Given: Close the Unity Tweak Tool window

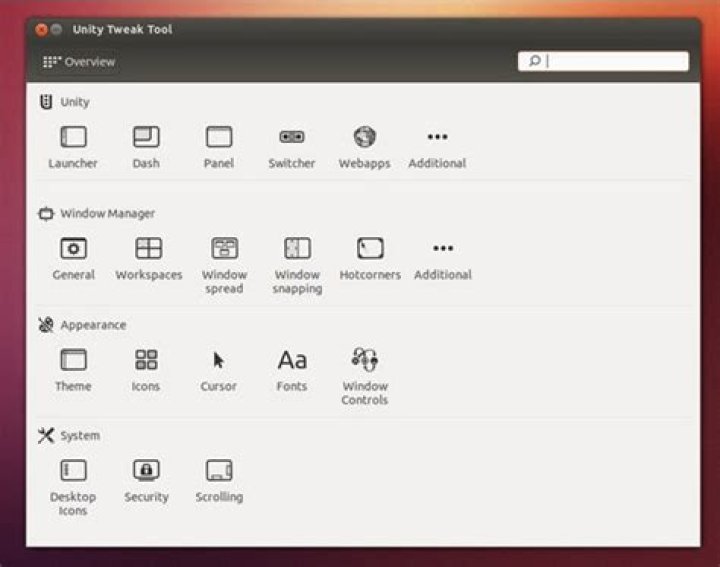Looking at the screenshot, I should [x=41, y=30].
